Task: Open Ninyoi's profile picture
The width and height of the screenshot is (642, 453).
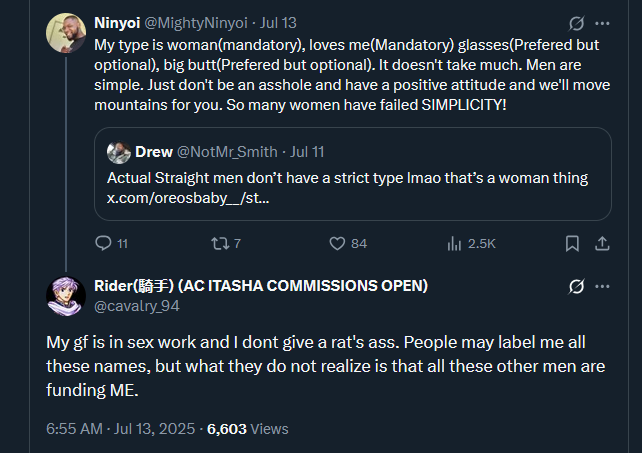Action: (66, 34)
